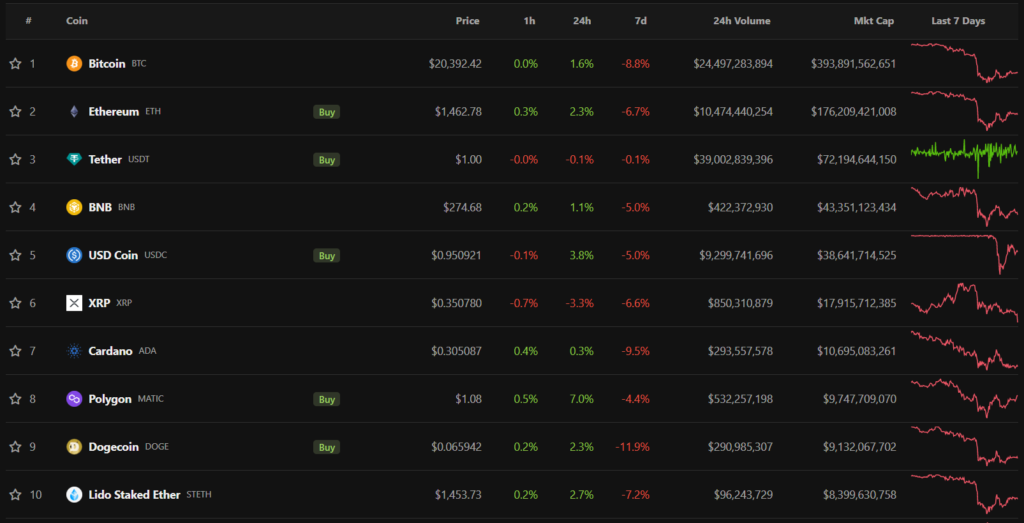Open Bitcoin's 7-day sparkline chart
The height and width of the screenshot is (523, 1024).
[964, 63]
